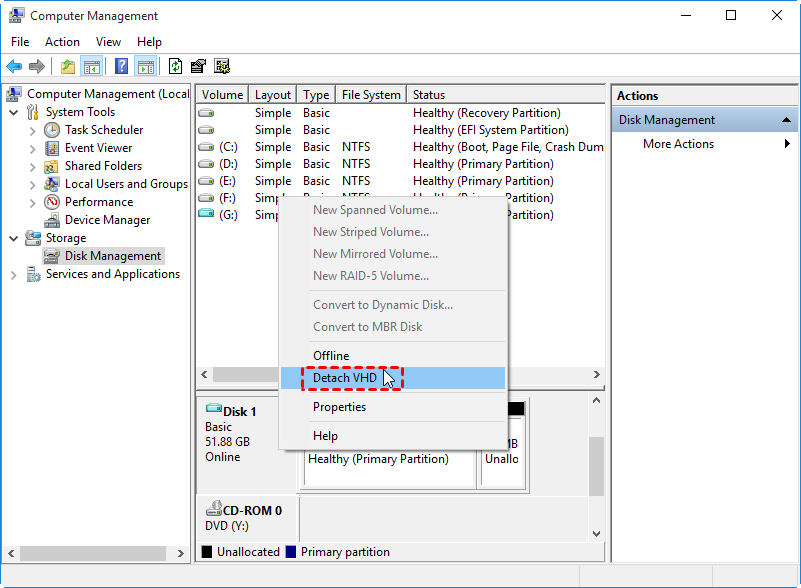This screenshot has height=588, width=801.
Task: Sort by the File System column header
Action: coord(369,95)
